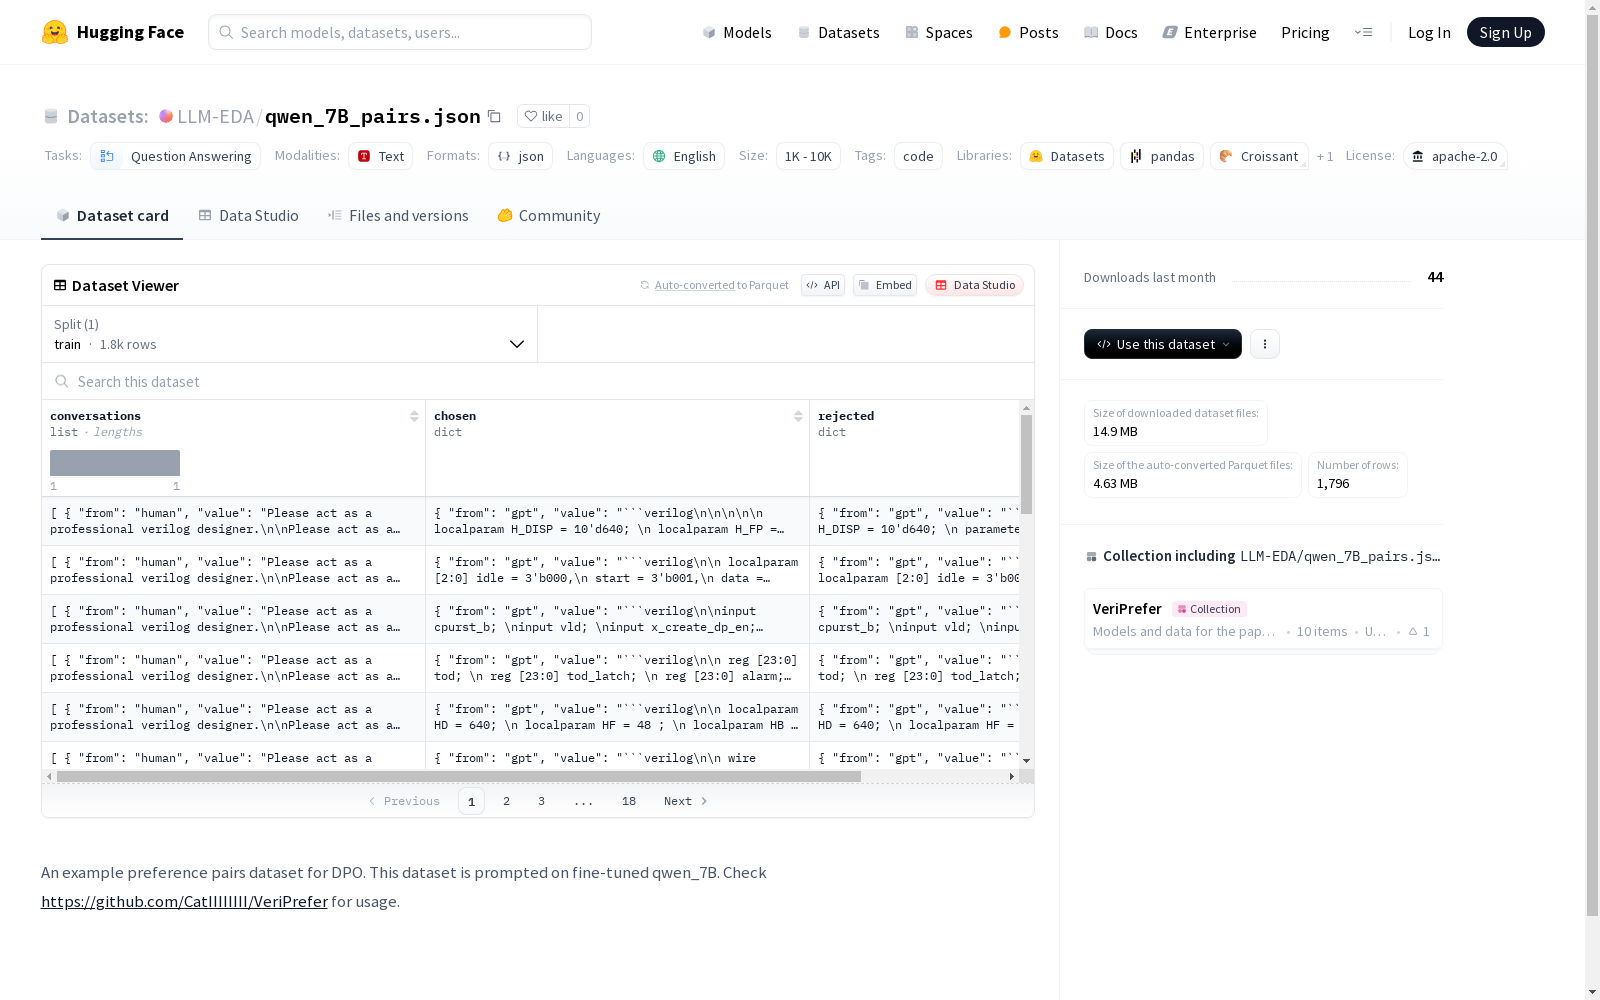Click the code tag
The image size is (1600, 1000).
[x=918, y=156]
